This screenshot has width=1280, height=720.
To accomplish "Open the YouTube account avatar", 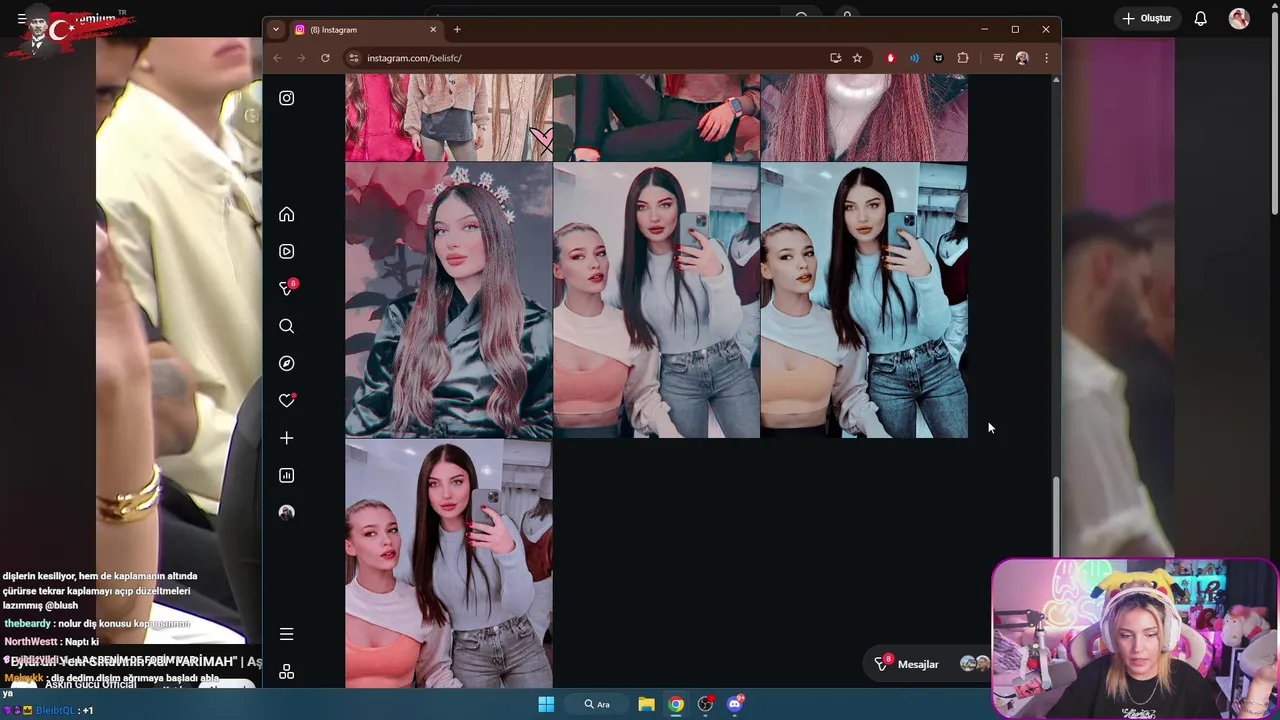I will coord(1239,18).
